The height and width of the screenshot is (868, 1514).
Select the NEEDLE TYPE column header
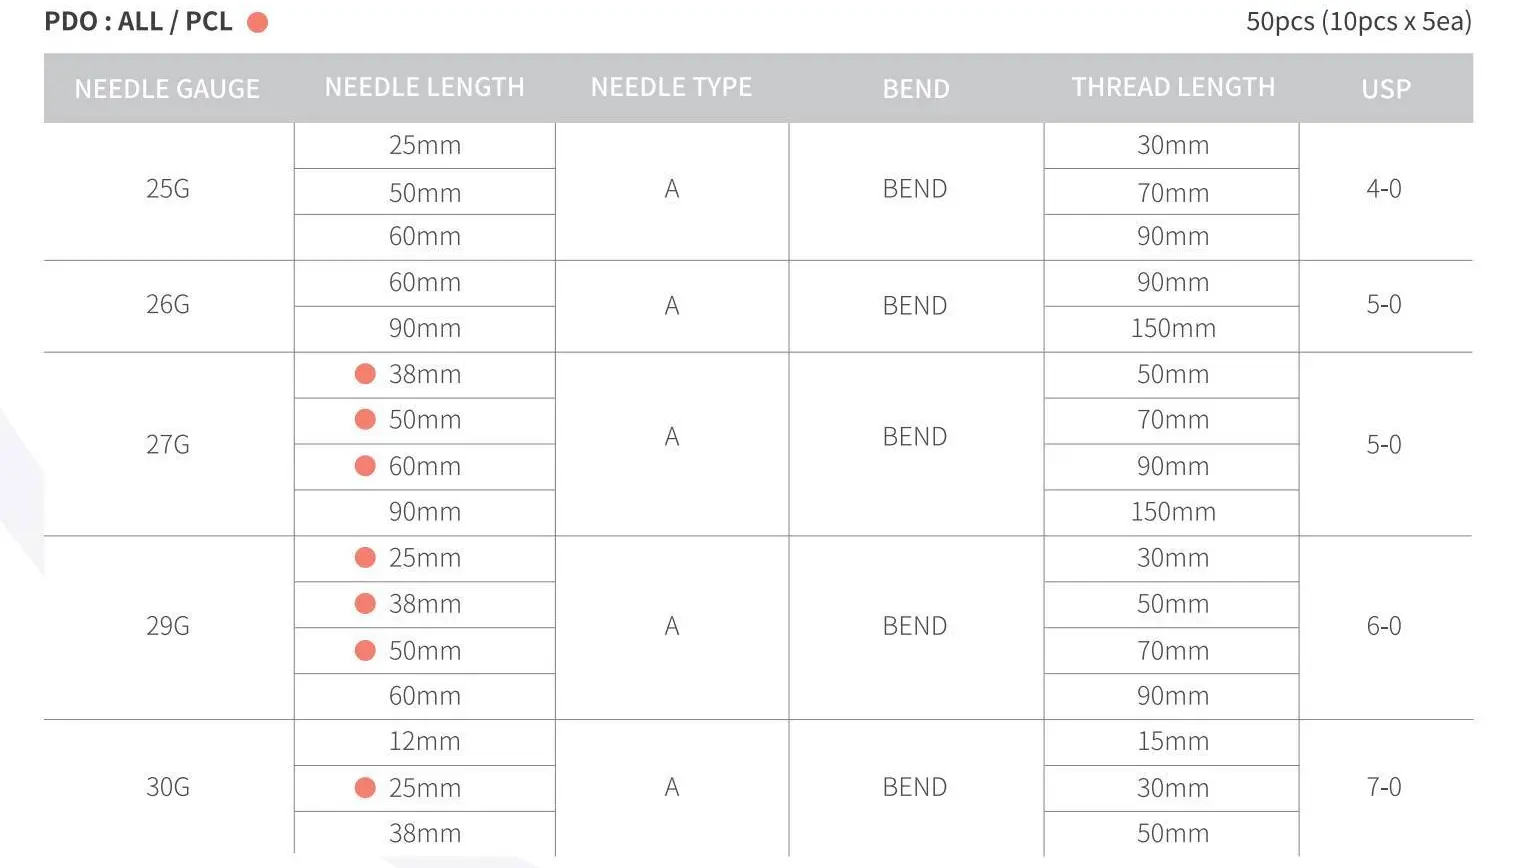point(671,88)
